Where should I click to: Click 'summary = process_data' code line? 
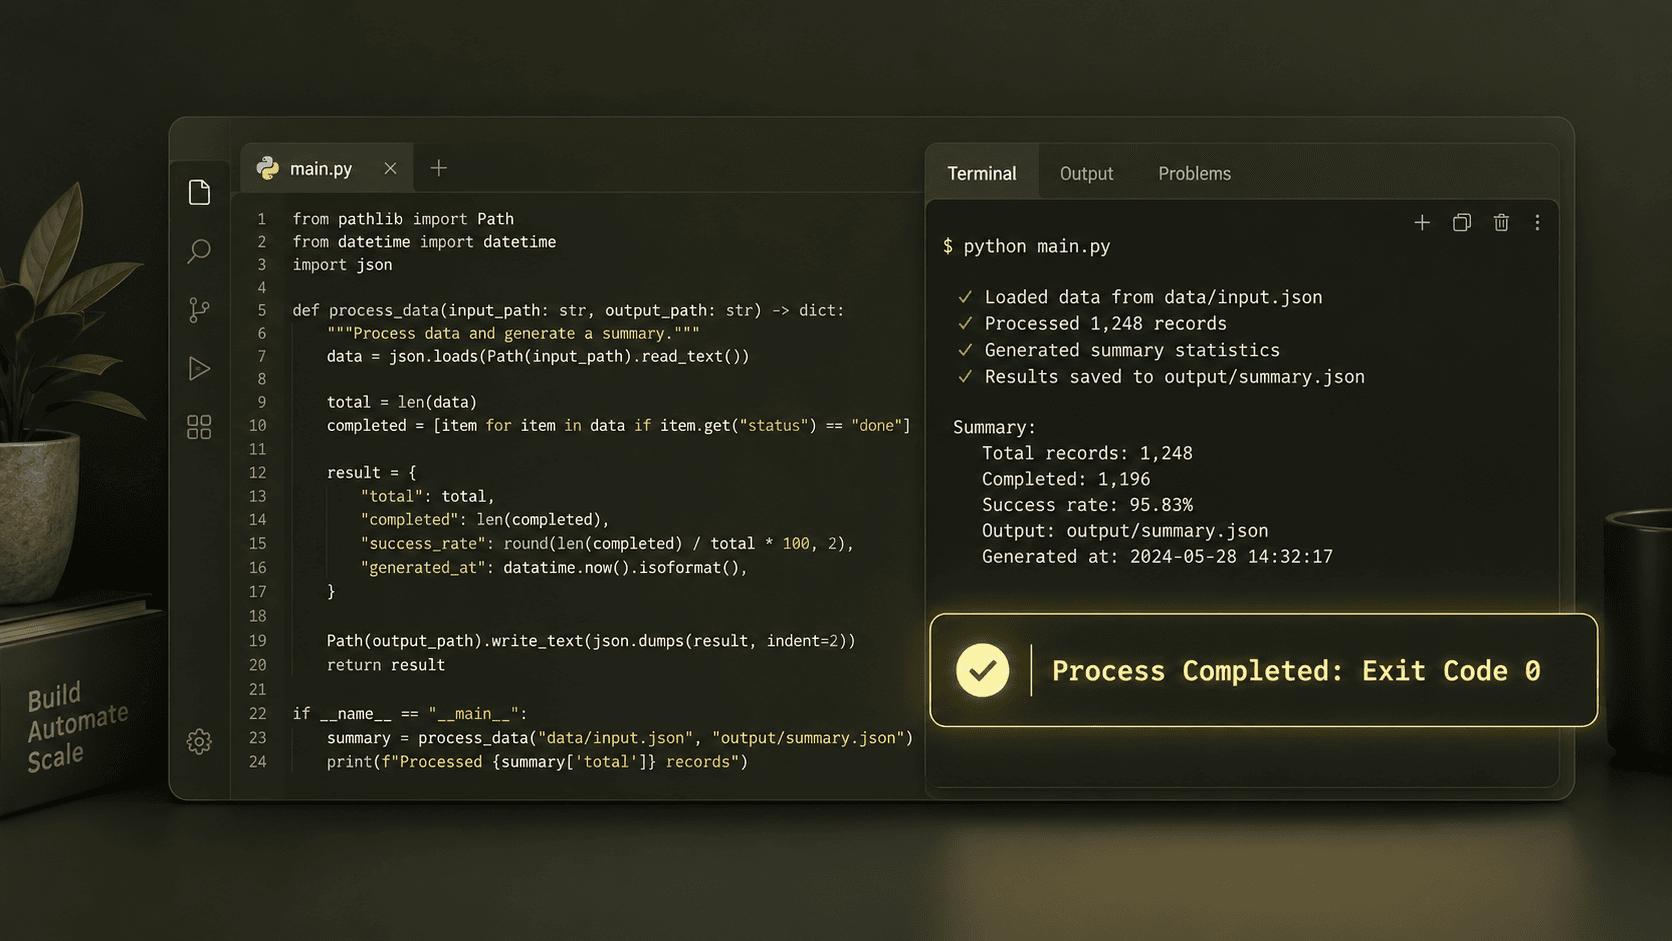coord(620,737)
